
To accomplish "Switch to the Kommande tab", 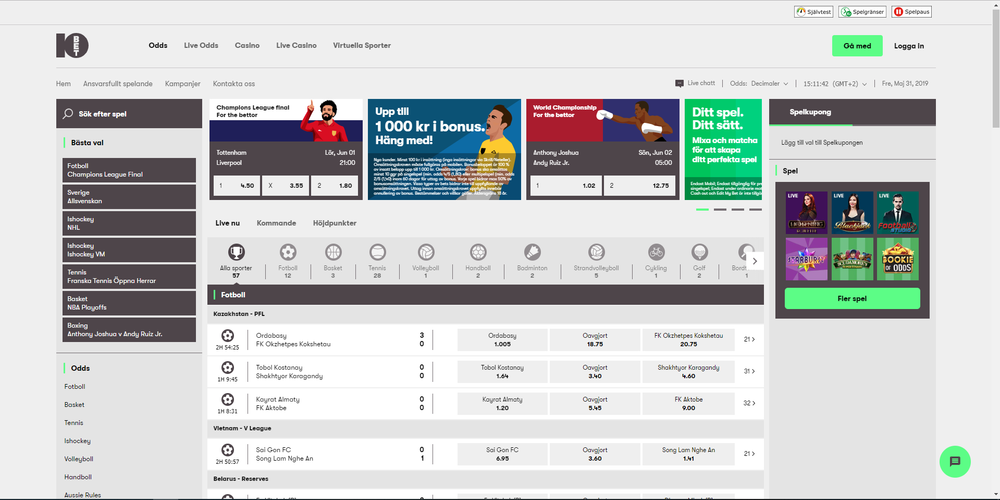I will pyautogui.click(x=276, y=223).
